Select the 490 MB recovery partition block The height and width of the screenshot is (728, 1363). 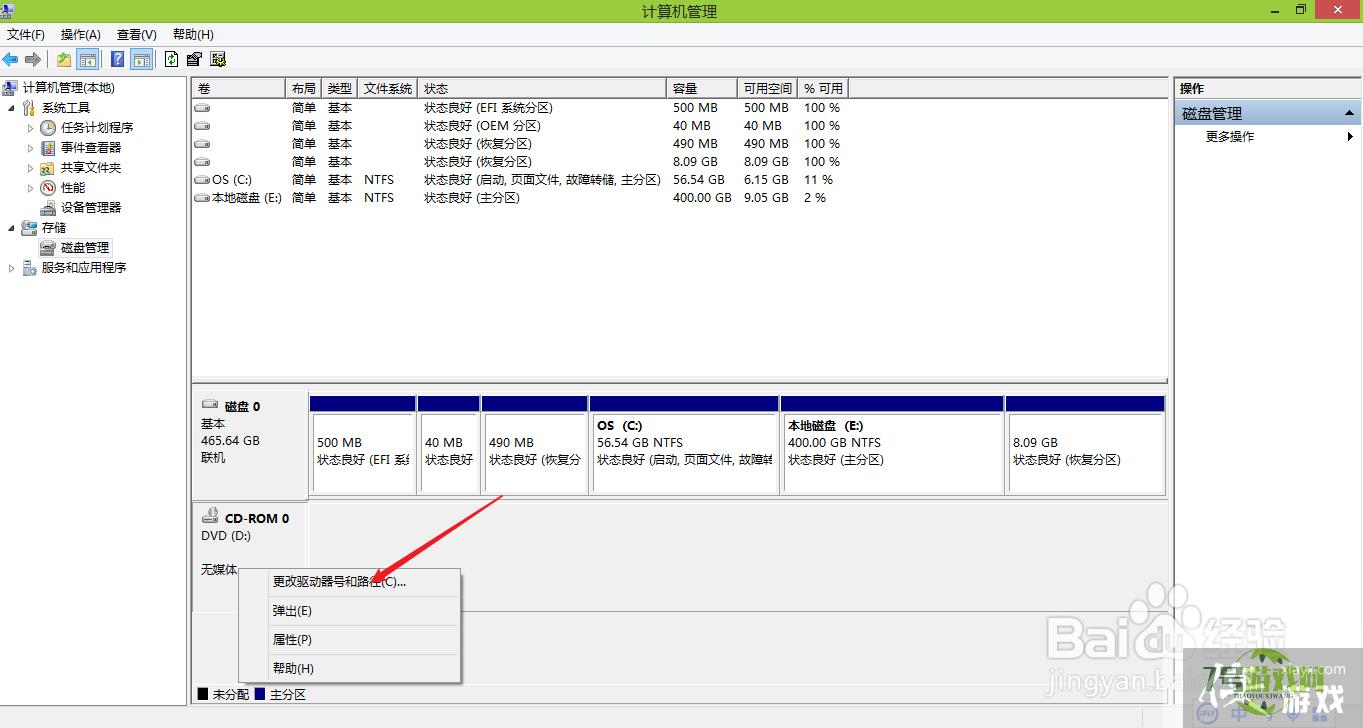pyautogui.click(x=534, y=444)
